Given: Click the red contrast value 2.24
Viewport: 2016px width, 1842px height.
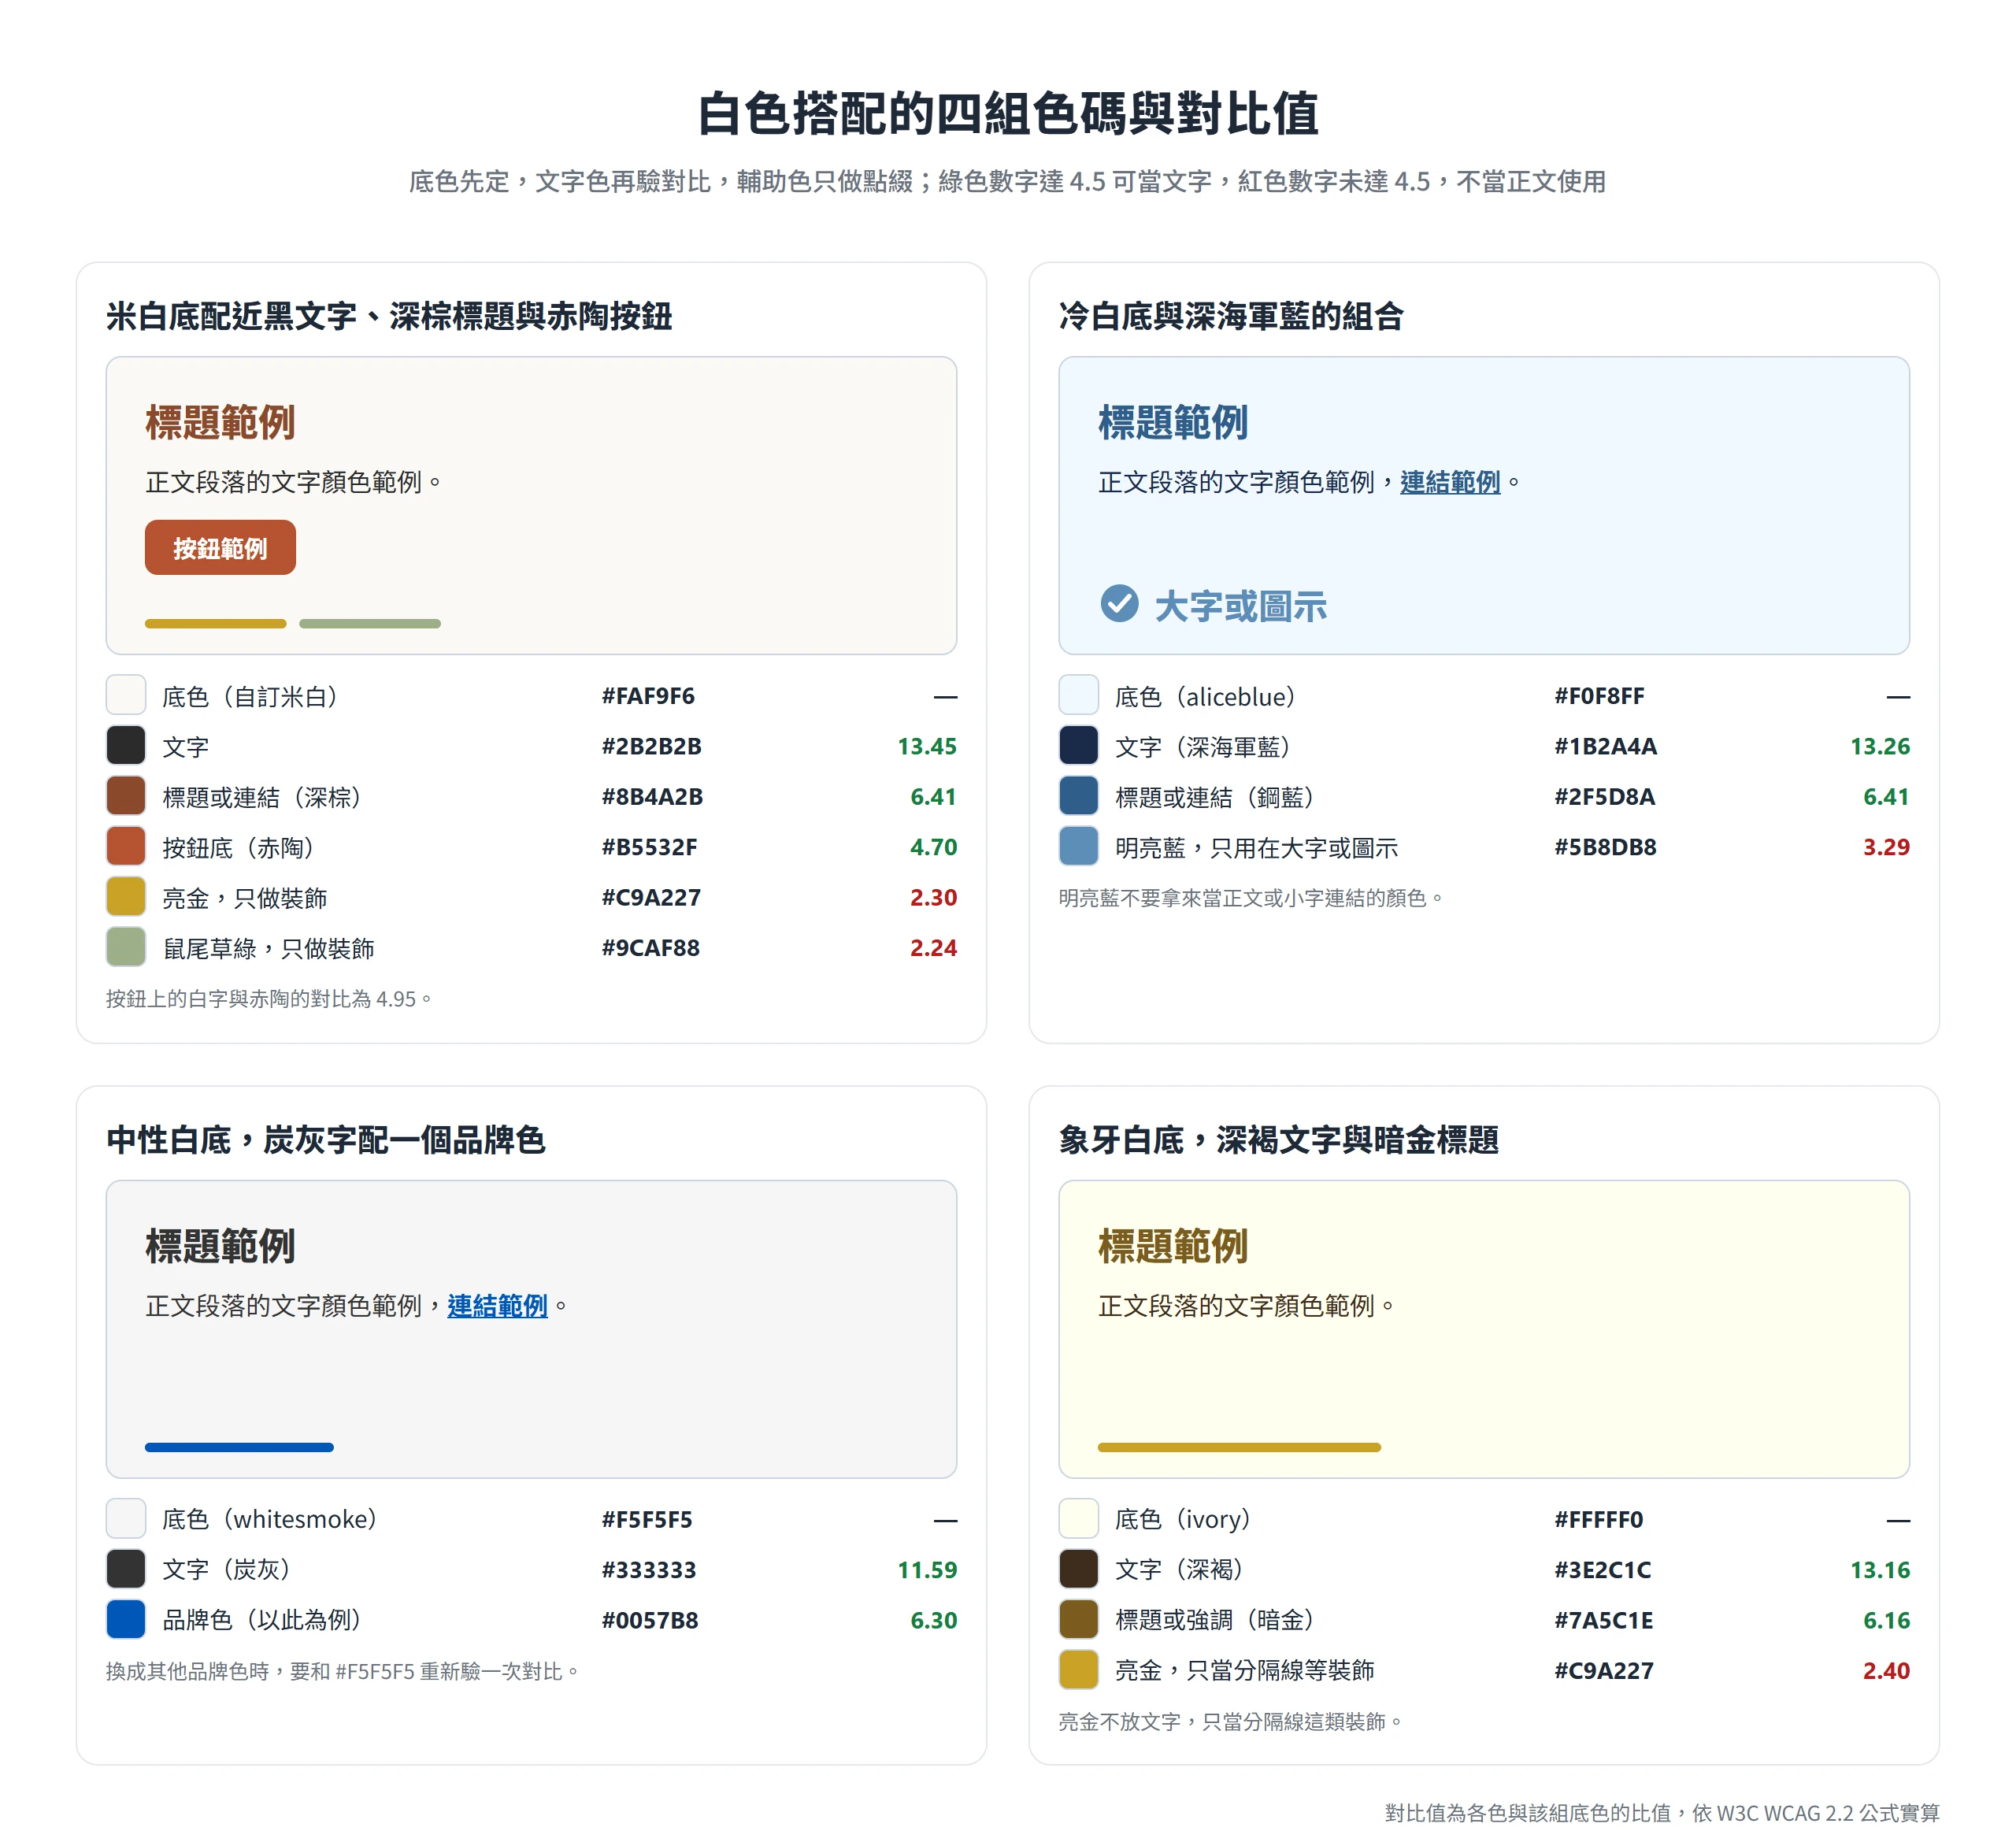Looking at the screenshot, I should tap(933, 948).
